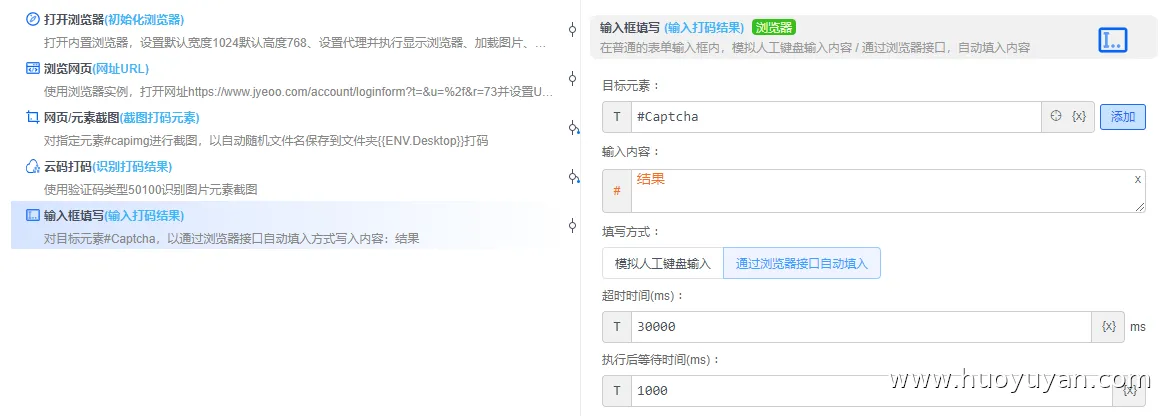The image size is (1161, 416).
Task: Click description 对指定元素#capimg进行截图
Action: pyautogui.click(x=266, y=141)
